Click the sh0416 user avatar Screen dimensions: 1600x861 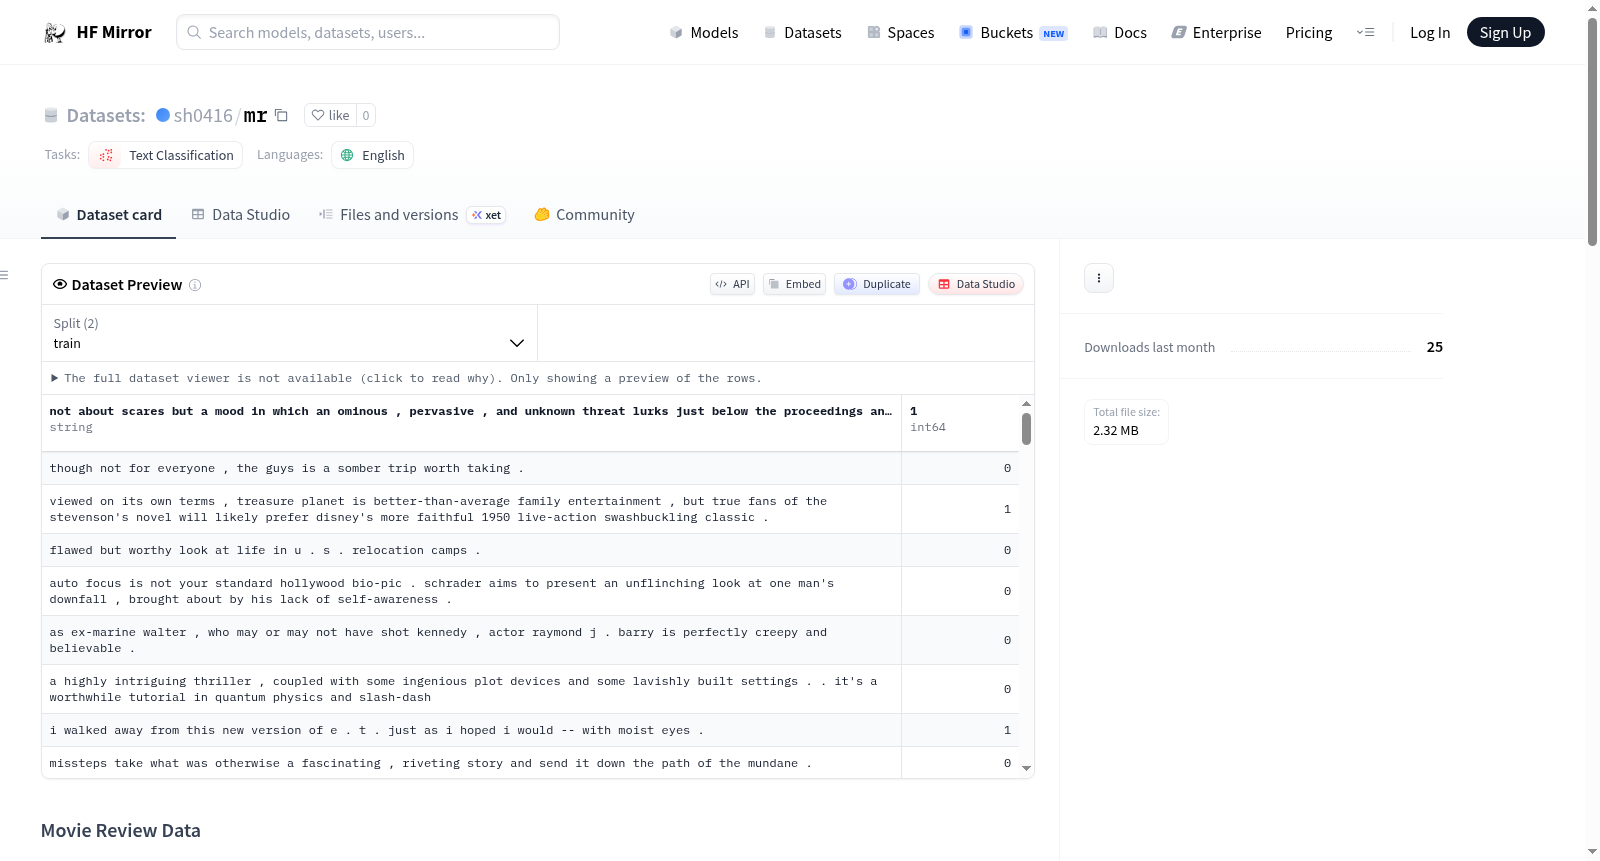coord(163,115)
